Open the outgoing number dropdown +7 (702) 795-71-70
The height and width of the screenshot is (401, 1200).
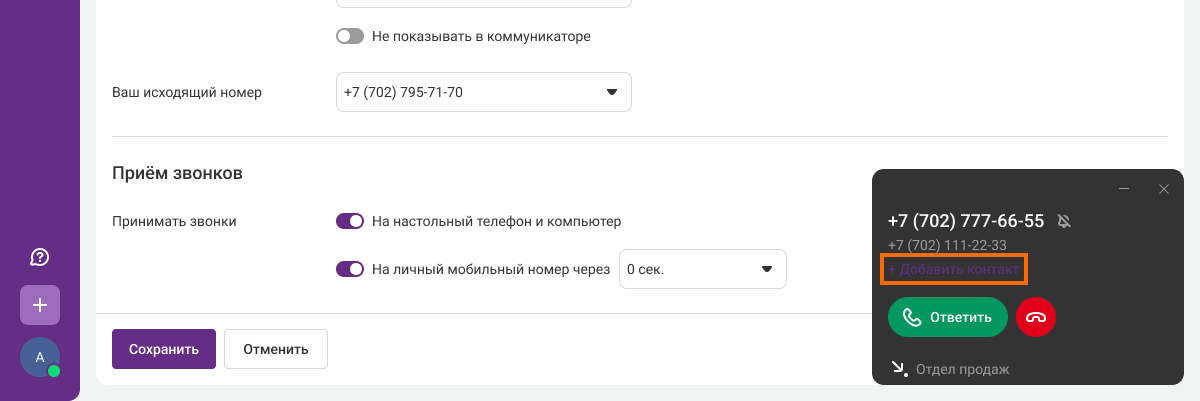[484, 93]
